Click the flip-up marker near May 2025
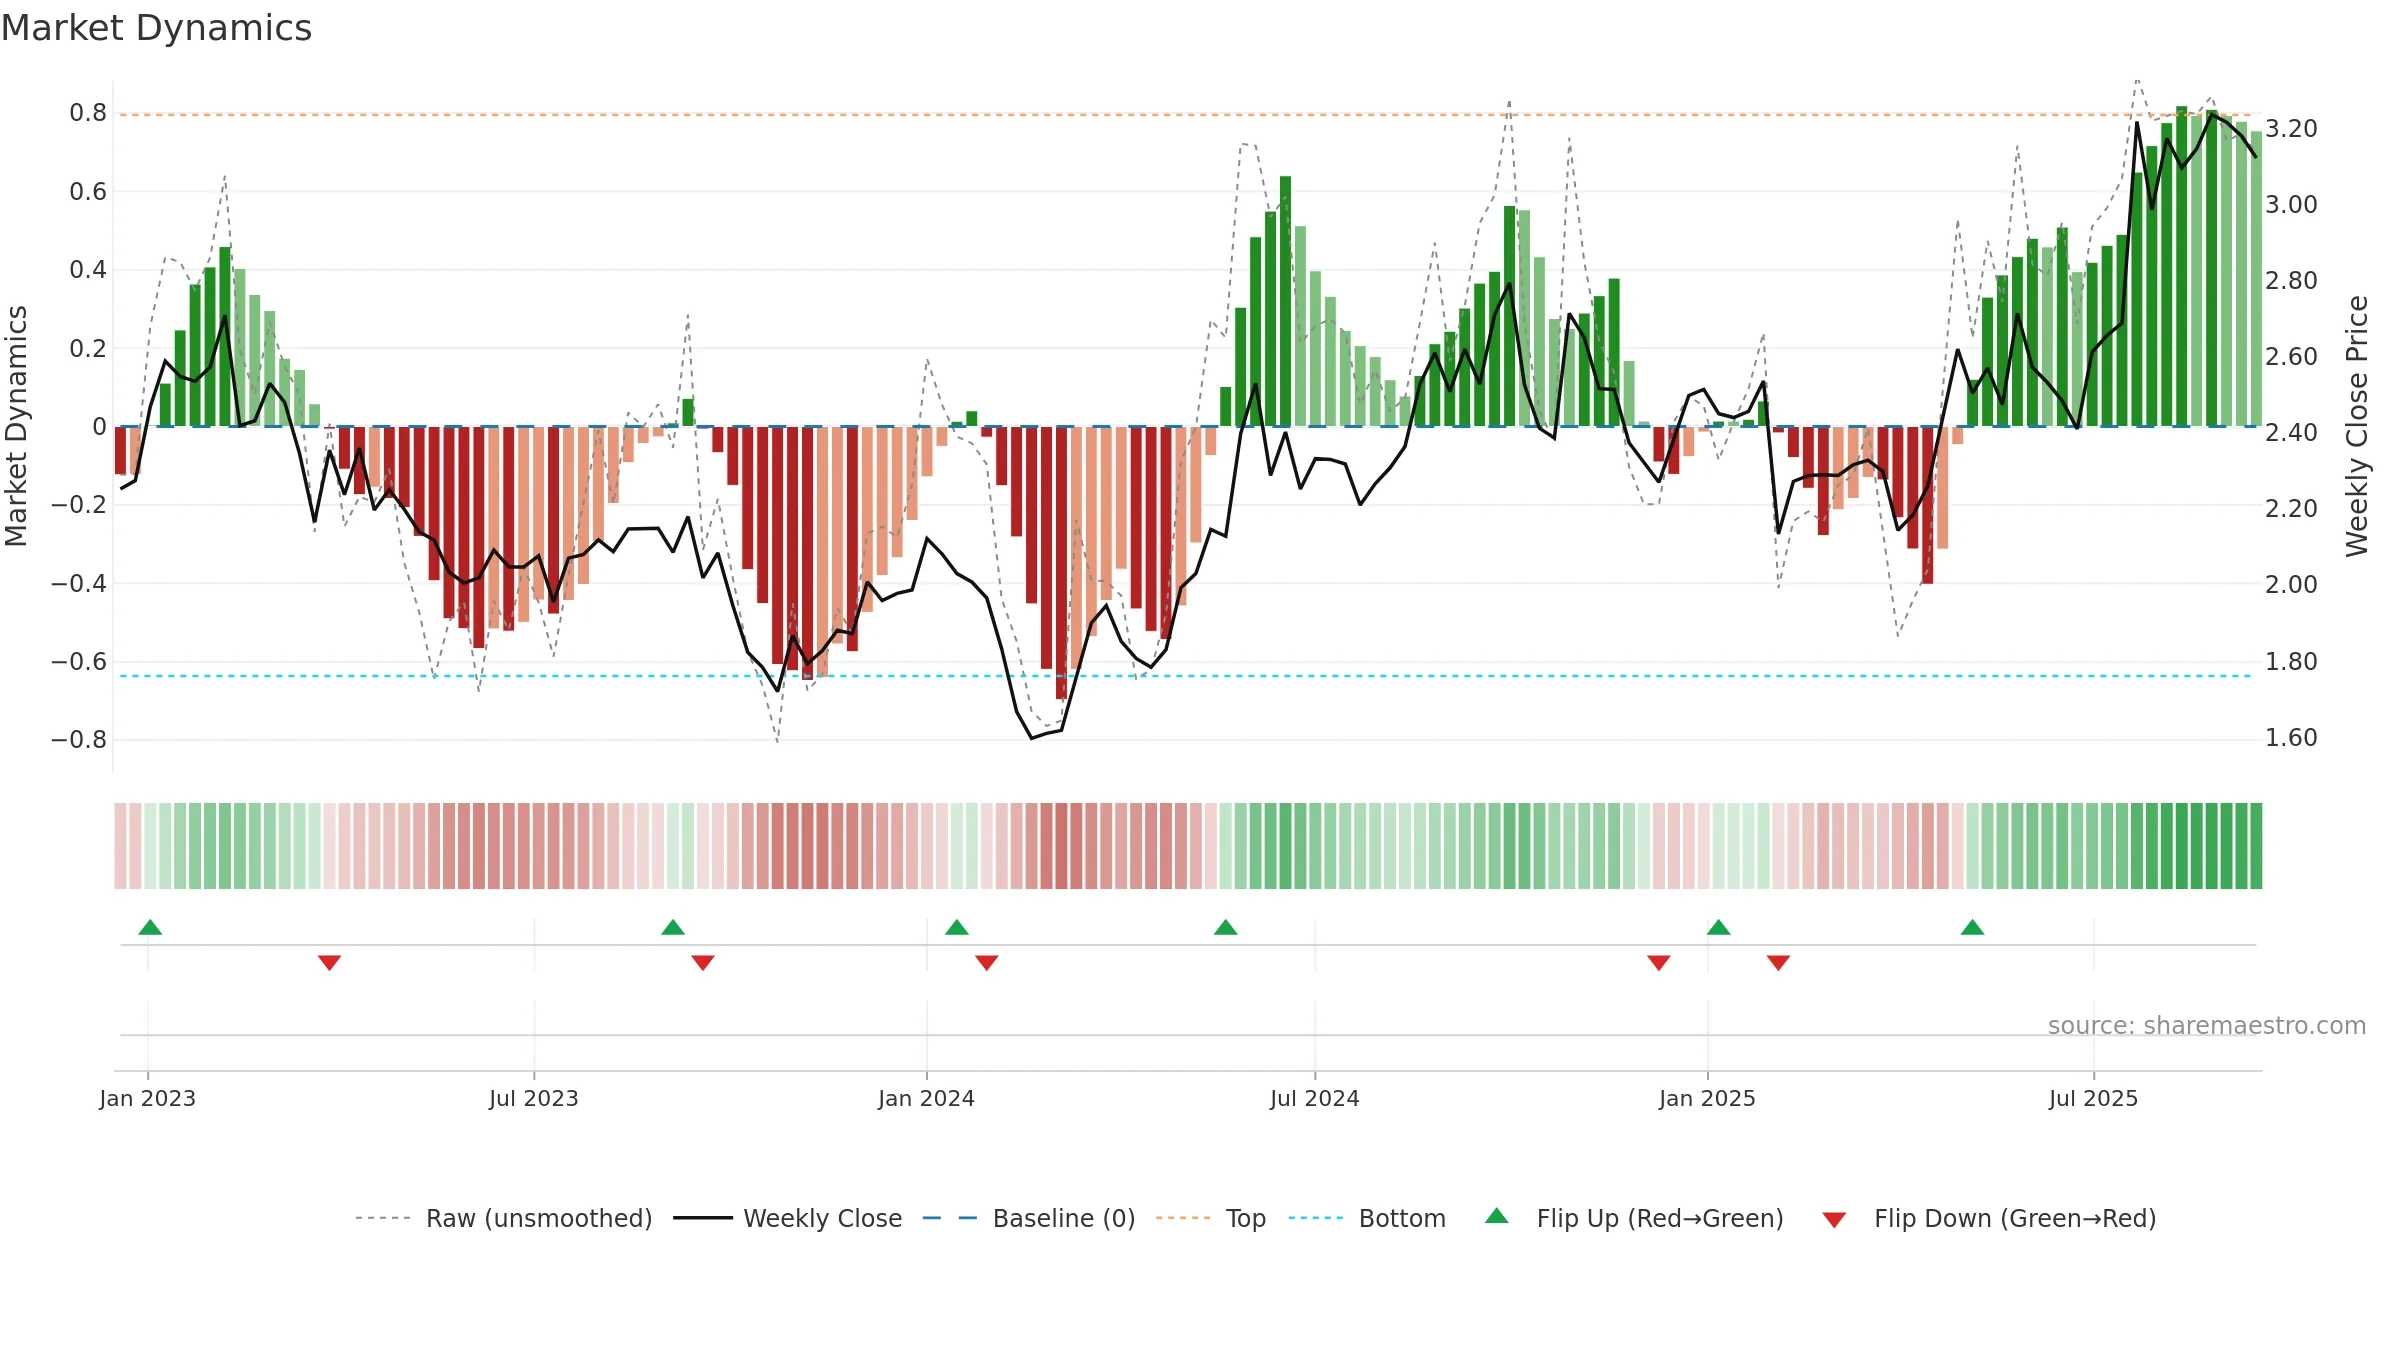This screenshot has height=1350, width=2400. coord(1973,927)
